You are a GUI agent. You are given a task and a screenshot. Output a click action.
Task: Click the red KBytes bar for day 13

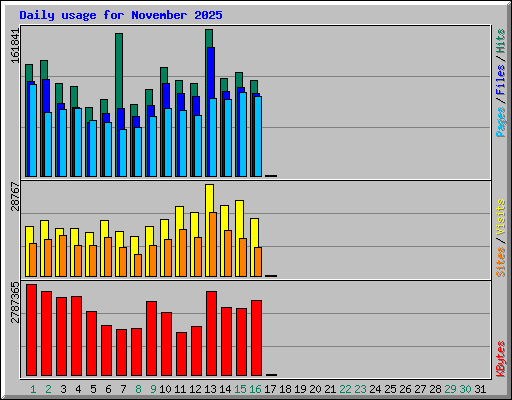(212, 333)
